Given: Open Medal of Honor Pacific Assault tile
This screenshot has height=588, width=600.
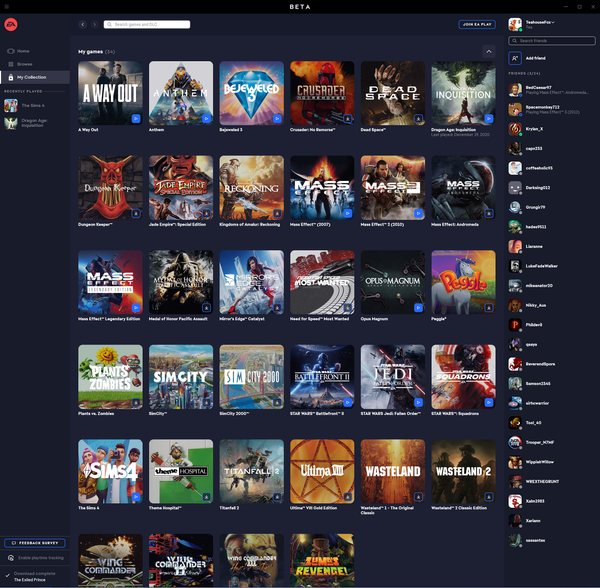Looking at the screenshot, I should [181, 282].
